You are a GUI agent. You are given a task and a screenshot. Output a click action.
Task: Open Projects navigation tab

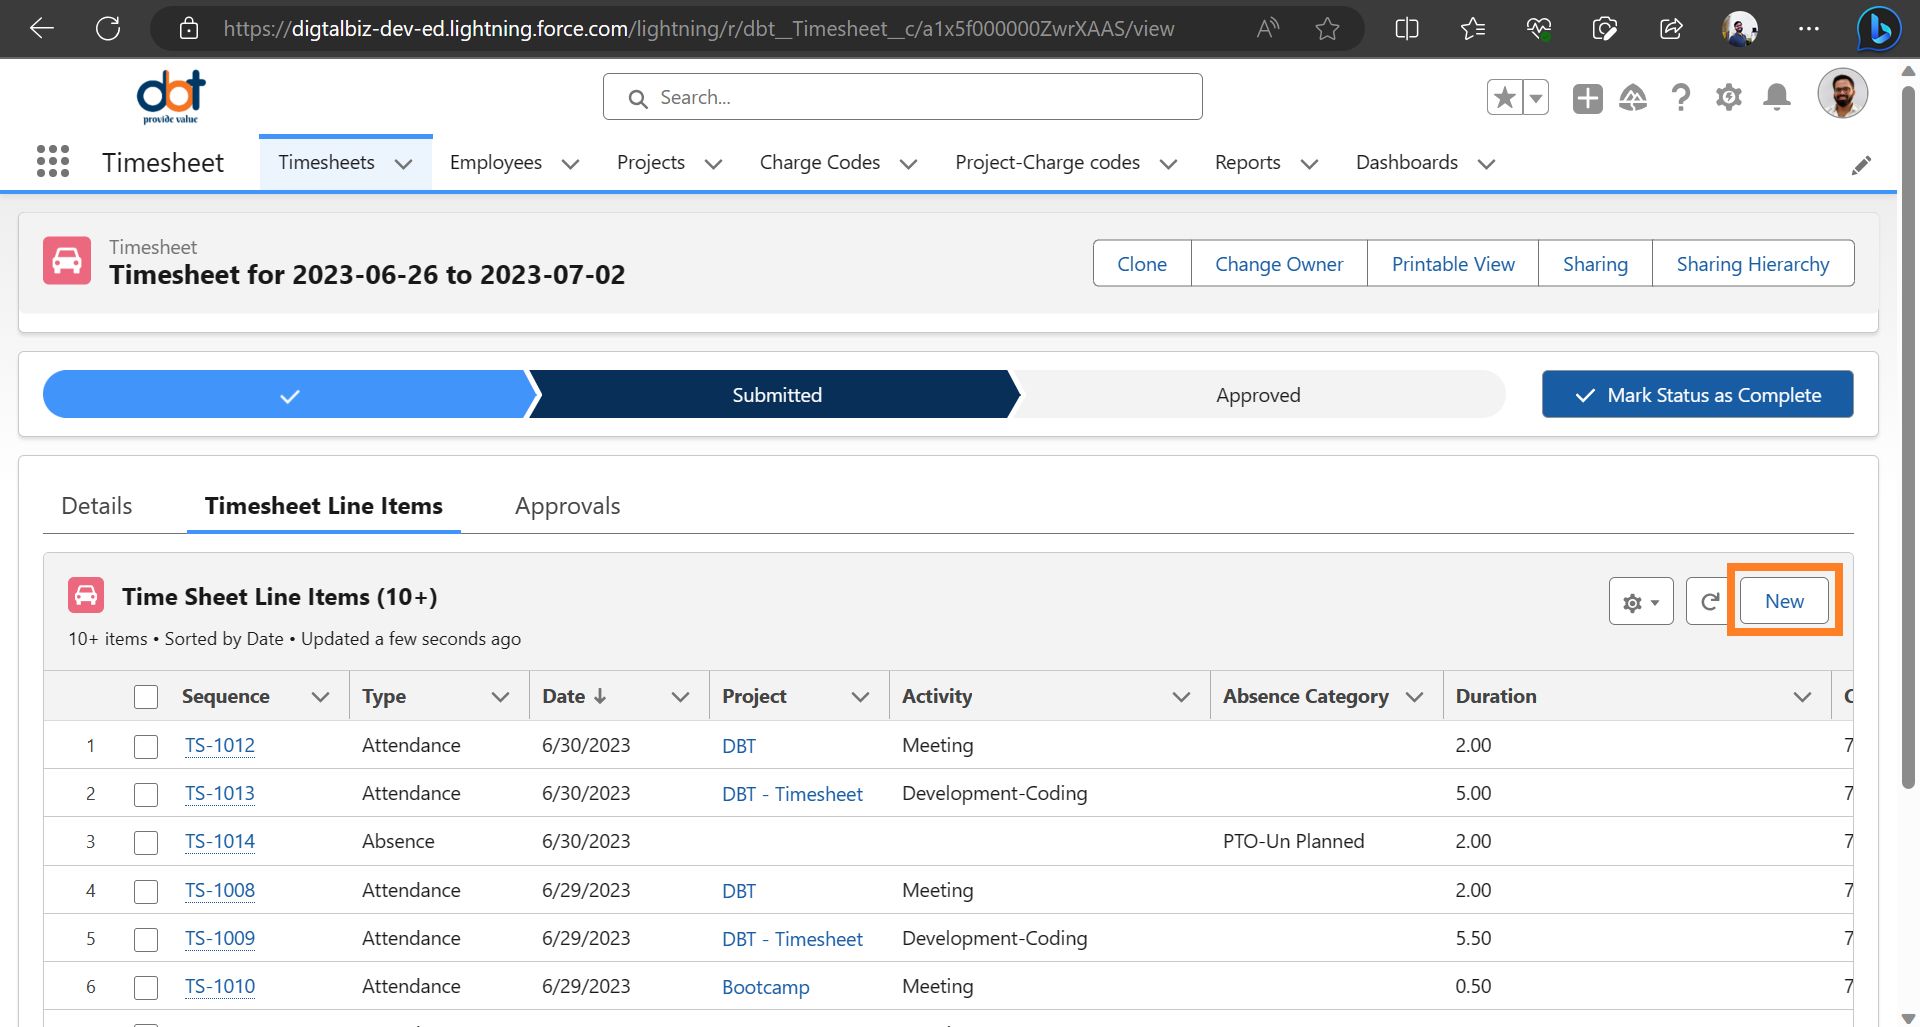651,162
